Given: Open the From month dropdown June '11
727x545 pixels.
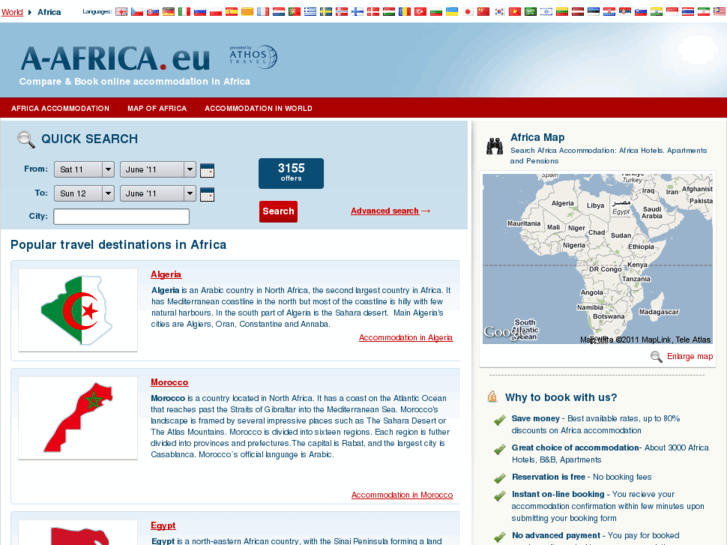Looking at the screenshot, I should (x=158, y=170).
